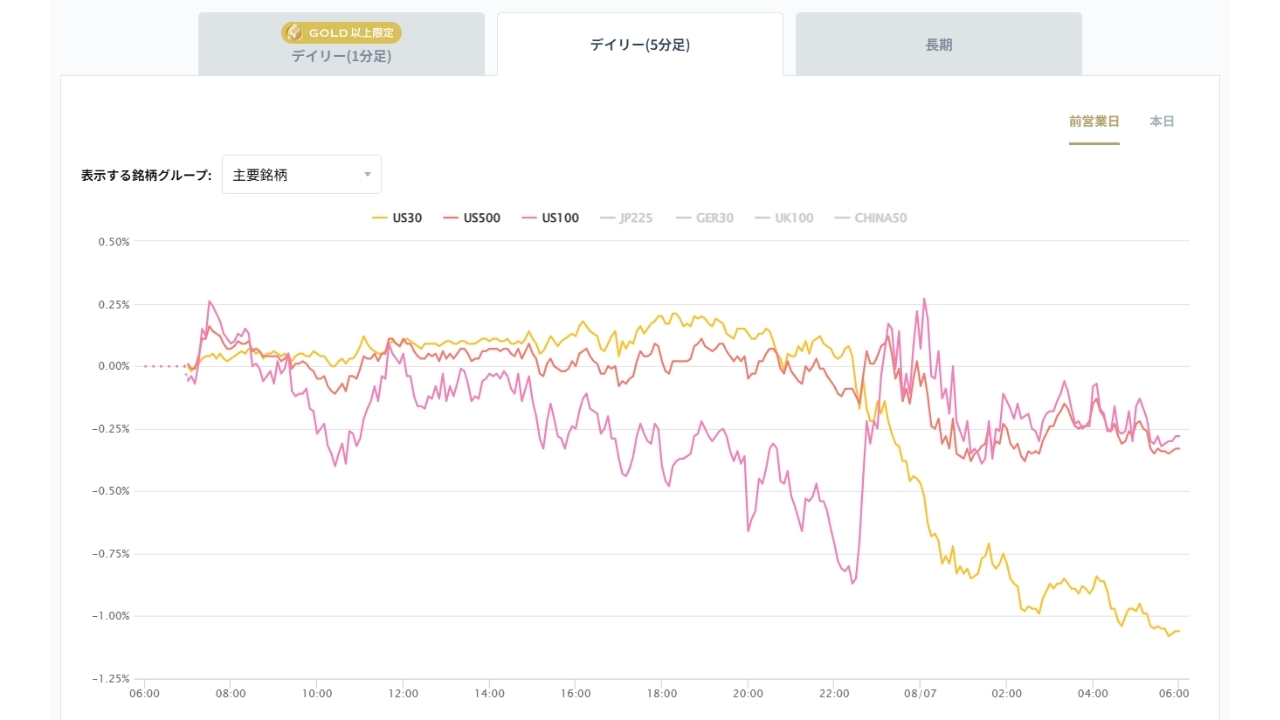Open the 主要銘柄 group dropdown
Image resolution: width=1280 pixels, height=720 pixels.
[x=302, y=175]
